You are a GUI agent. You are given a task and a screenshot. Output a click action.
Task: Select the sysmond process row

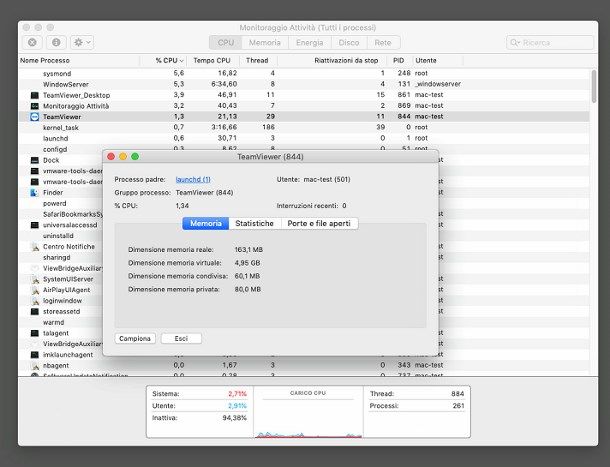pos(304,73)
